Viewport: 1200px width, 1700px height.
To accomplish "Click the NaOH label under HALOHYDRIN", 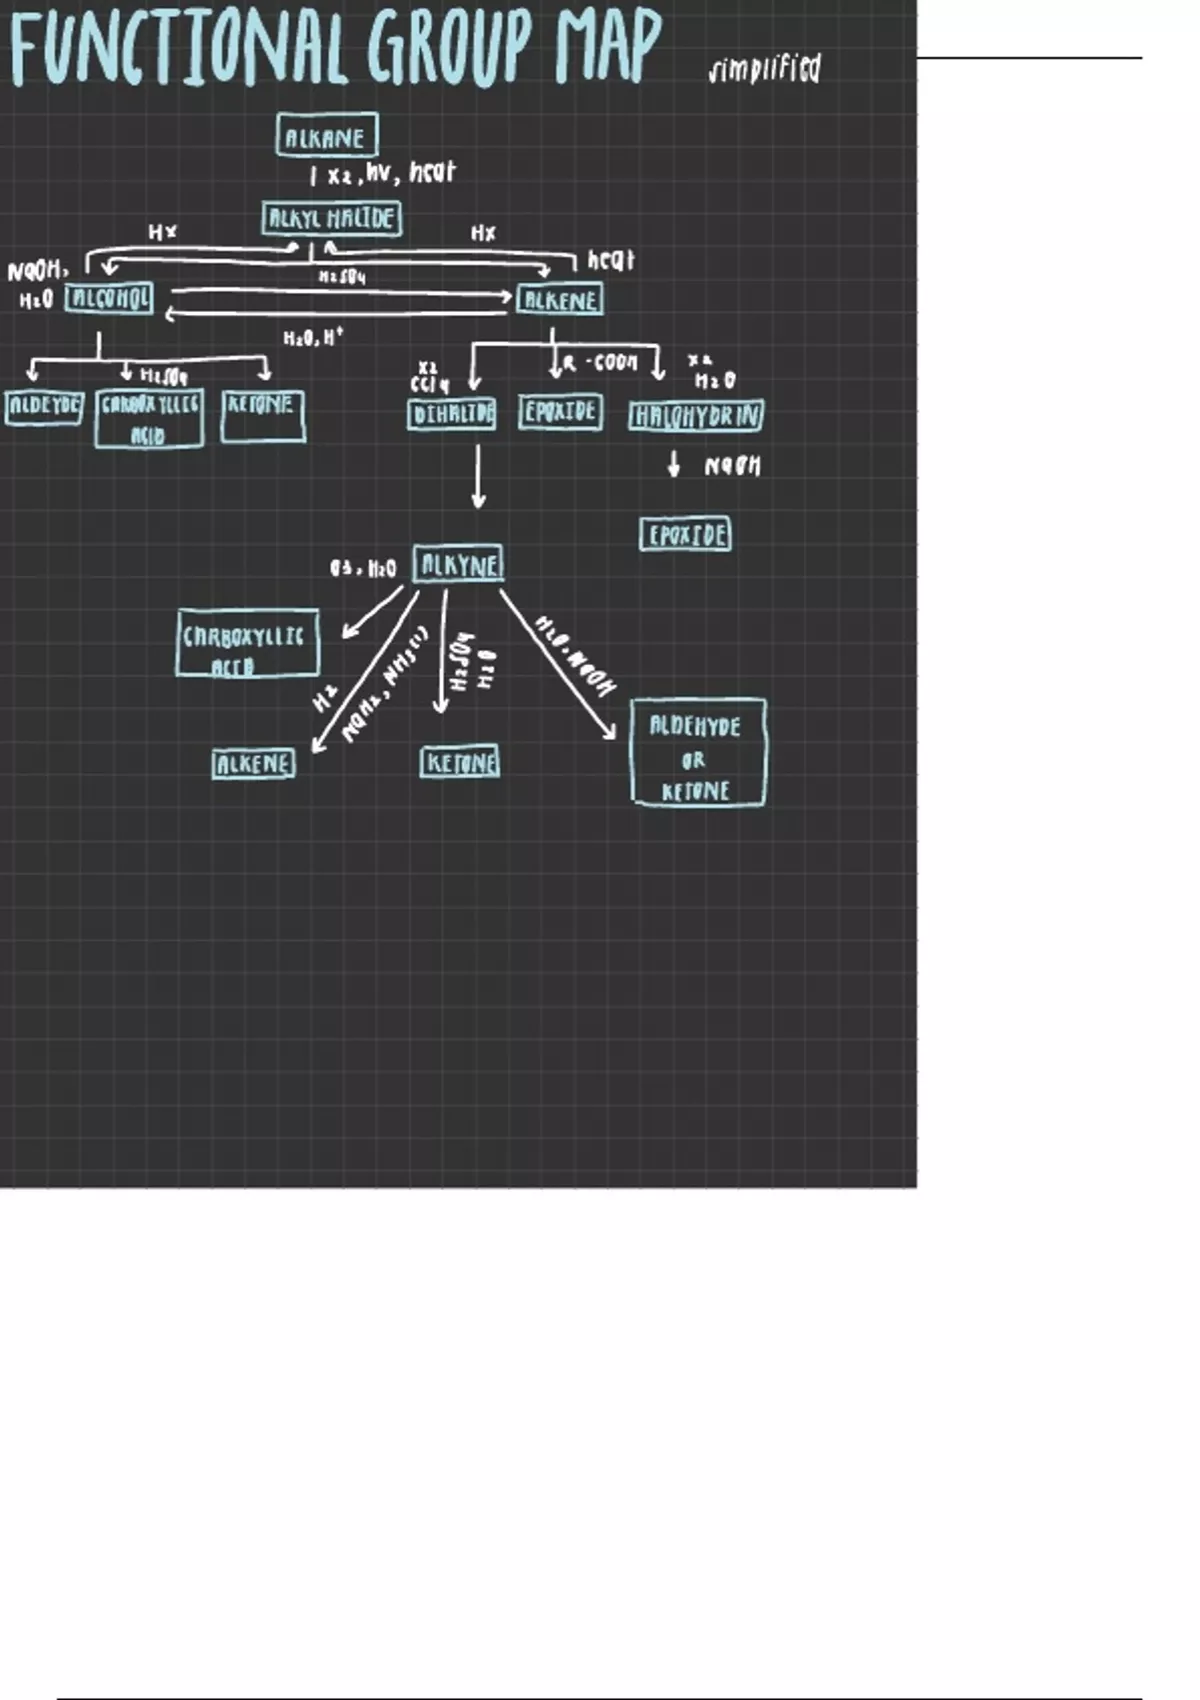I will point(732,466).
